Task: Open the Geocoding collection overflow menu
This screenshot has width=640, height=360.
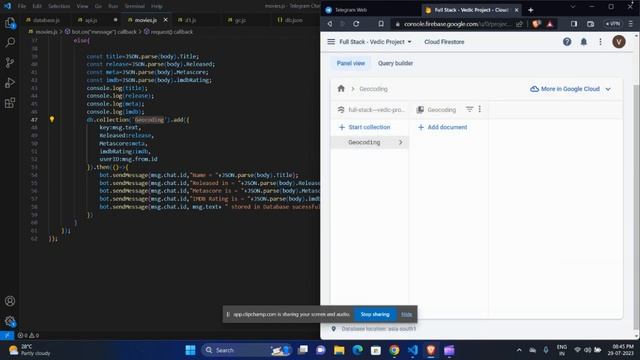Action: pyautogui.click(x=480, y=109)
